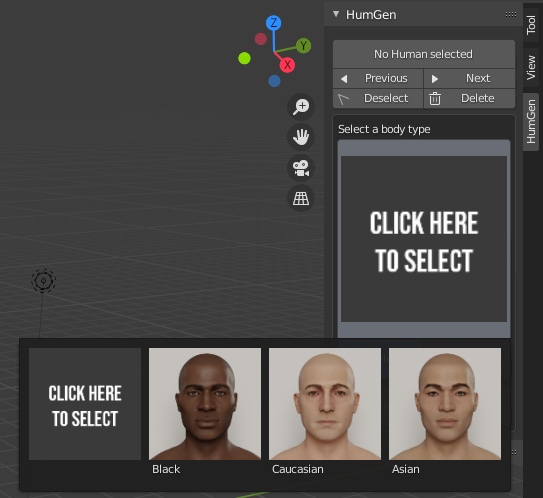
Task: Toggle the perspective/orthographic grid icon
Action: point(301,198)
